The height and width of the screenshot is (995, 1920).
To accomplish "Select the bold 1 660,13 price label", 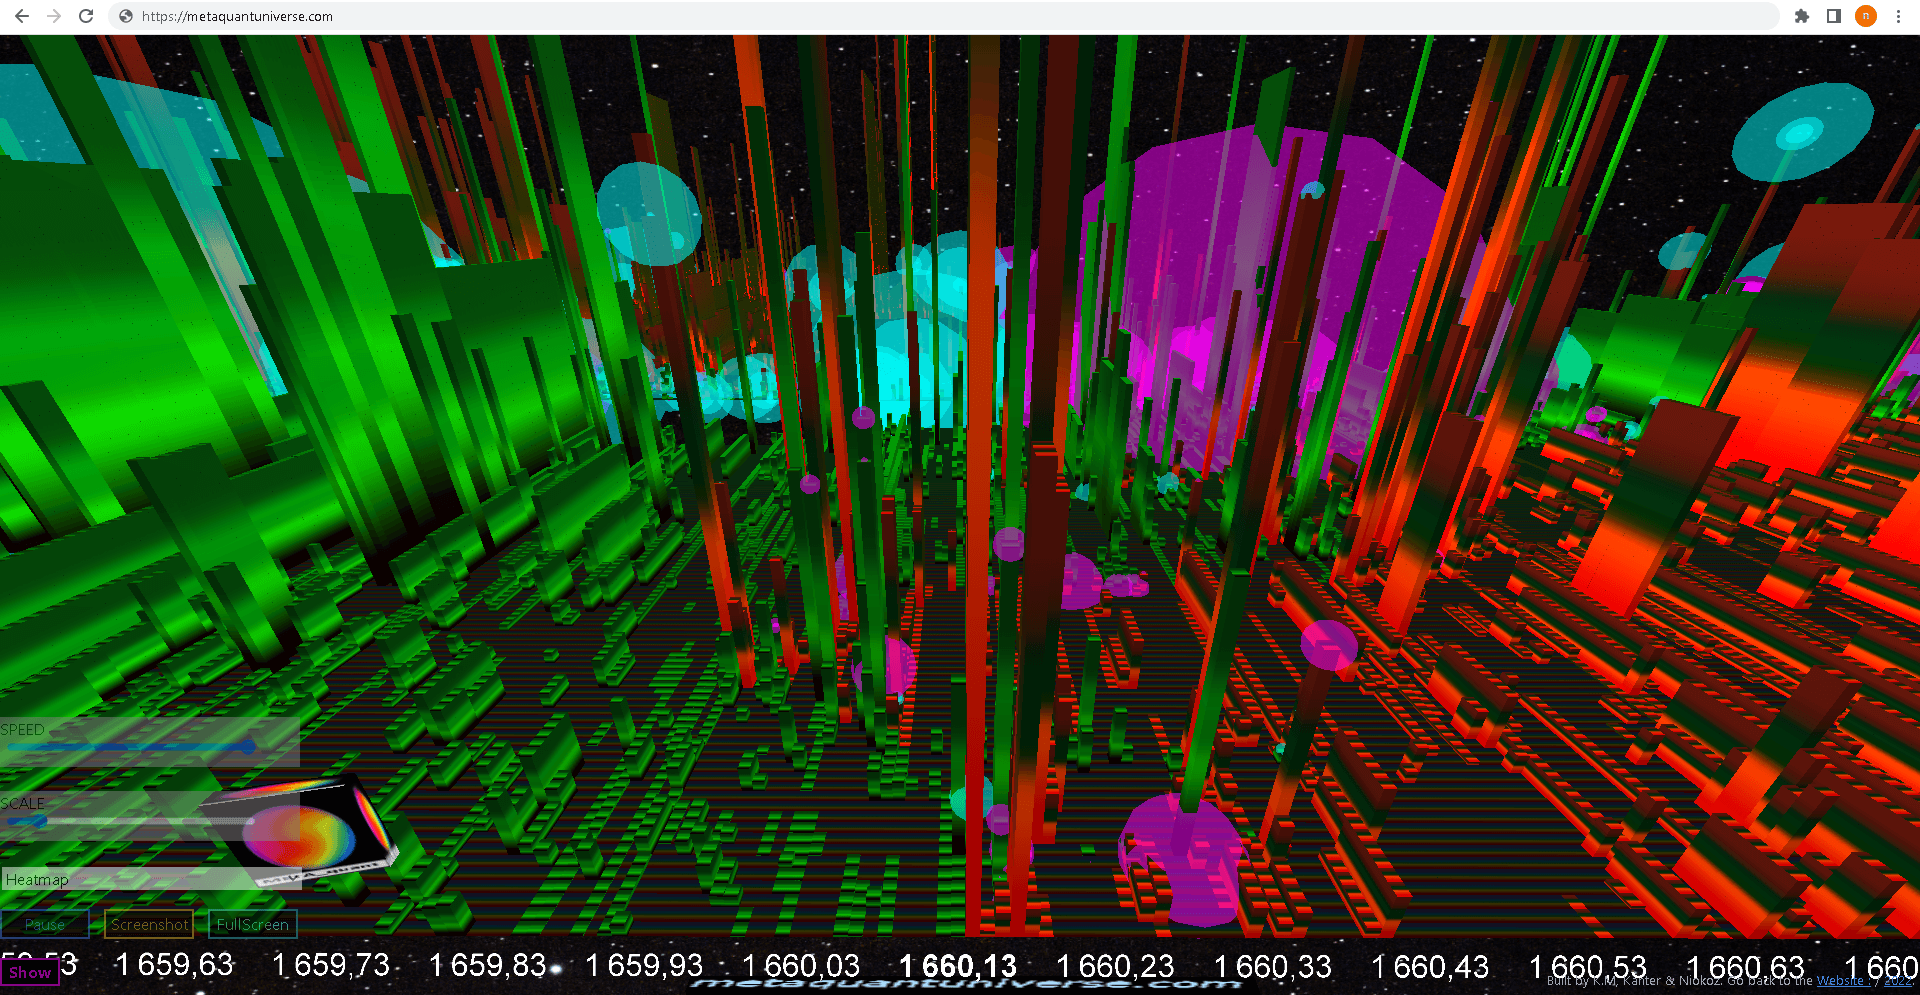I will click(957, 966).
